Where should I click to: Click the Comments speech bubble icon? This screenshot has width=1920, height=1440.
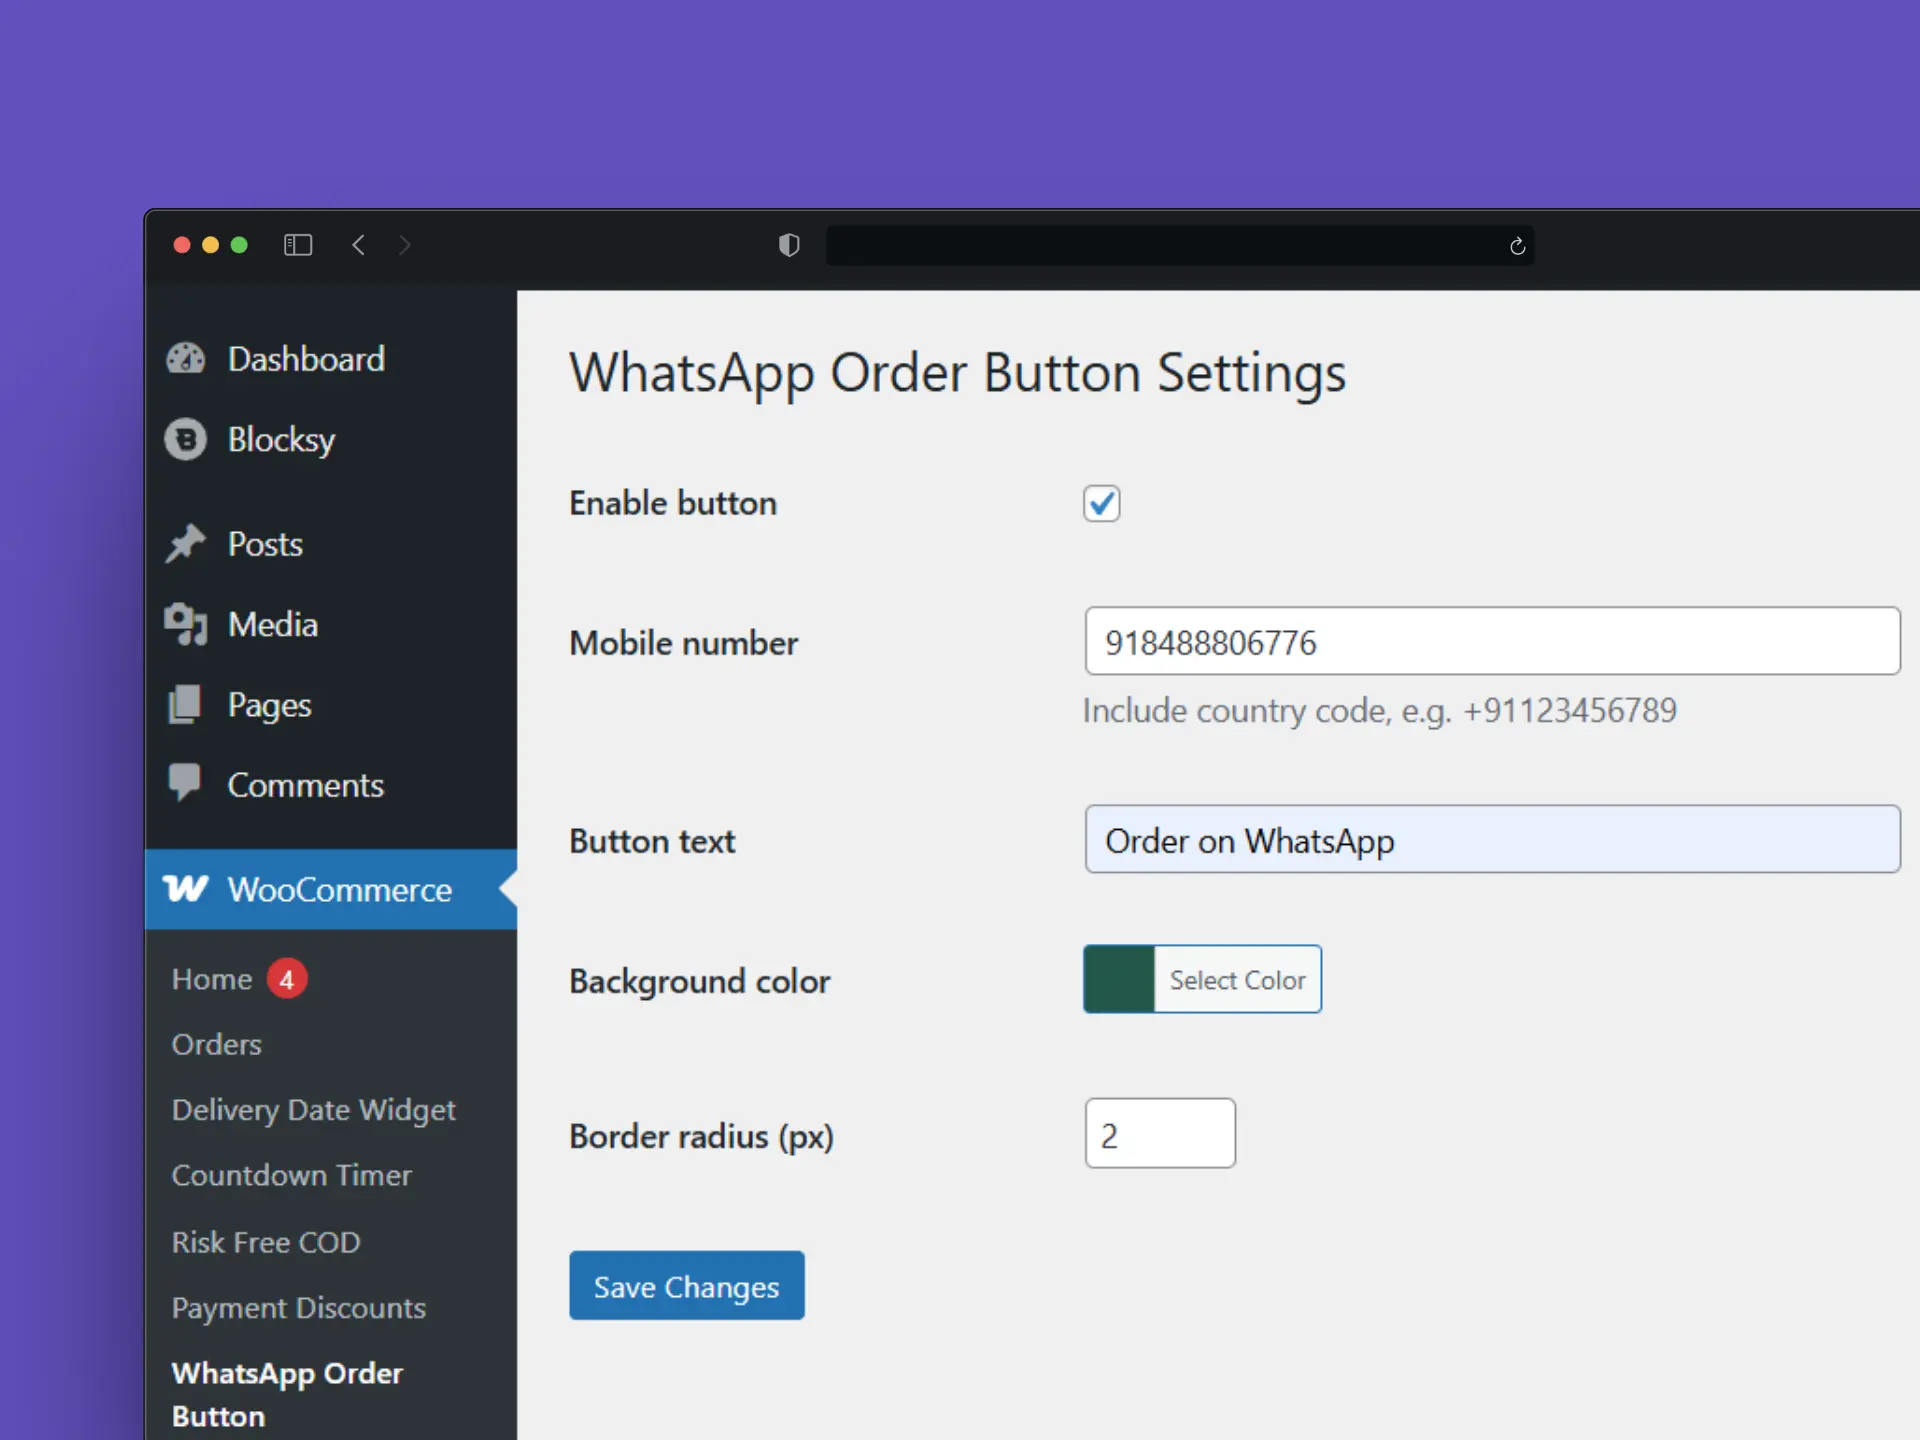(186, 783)
